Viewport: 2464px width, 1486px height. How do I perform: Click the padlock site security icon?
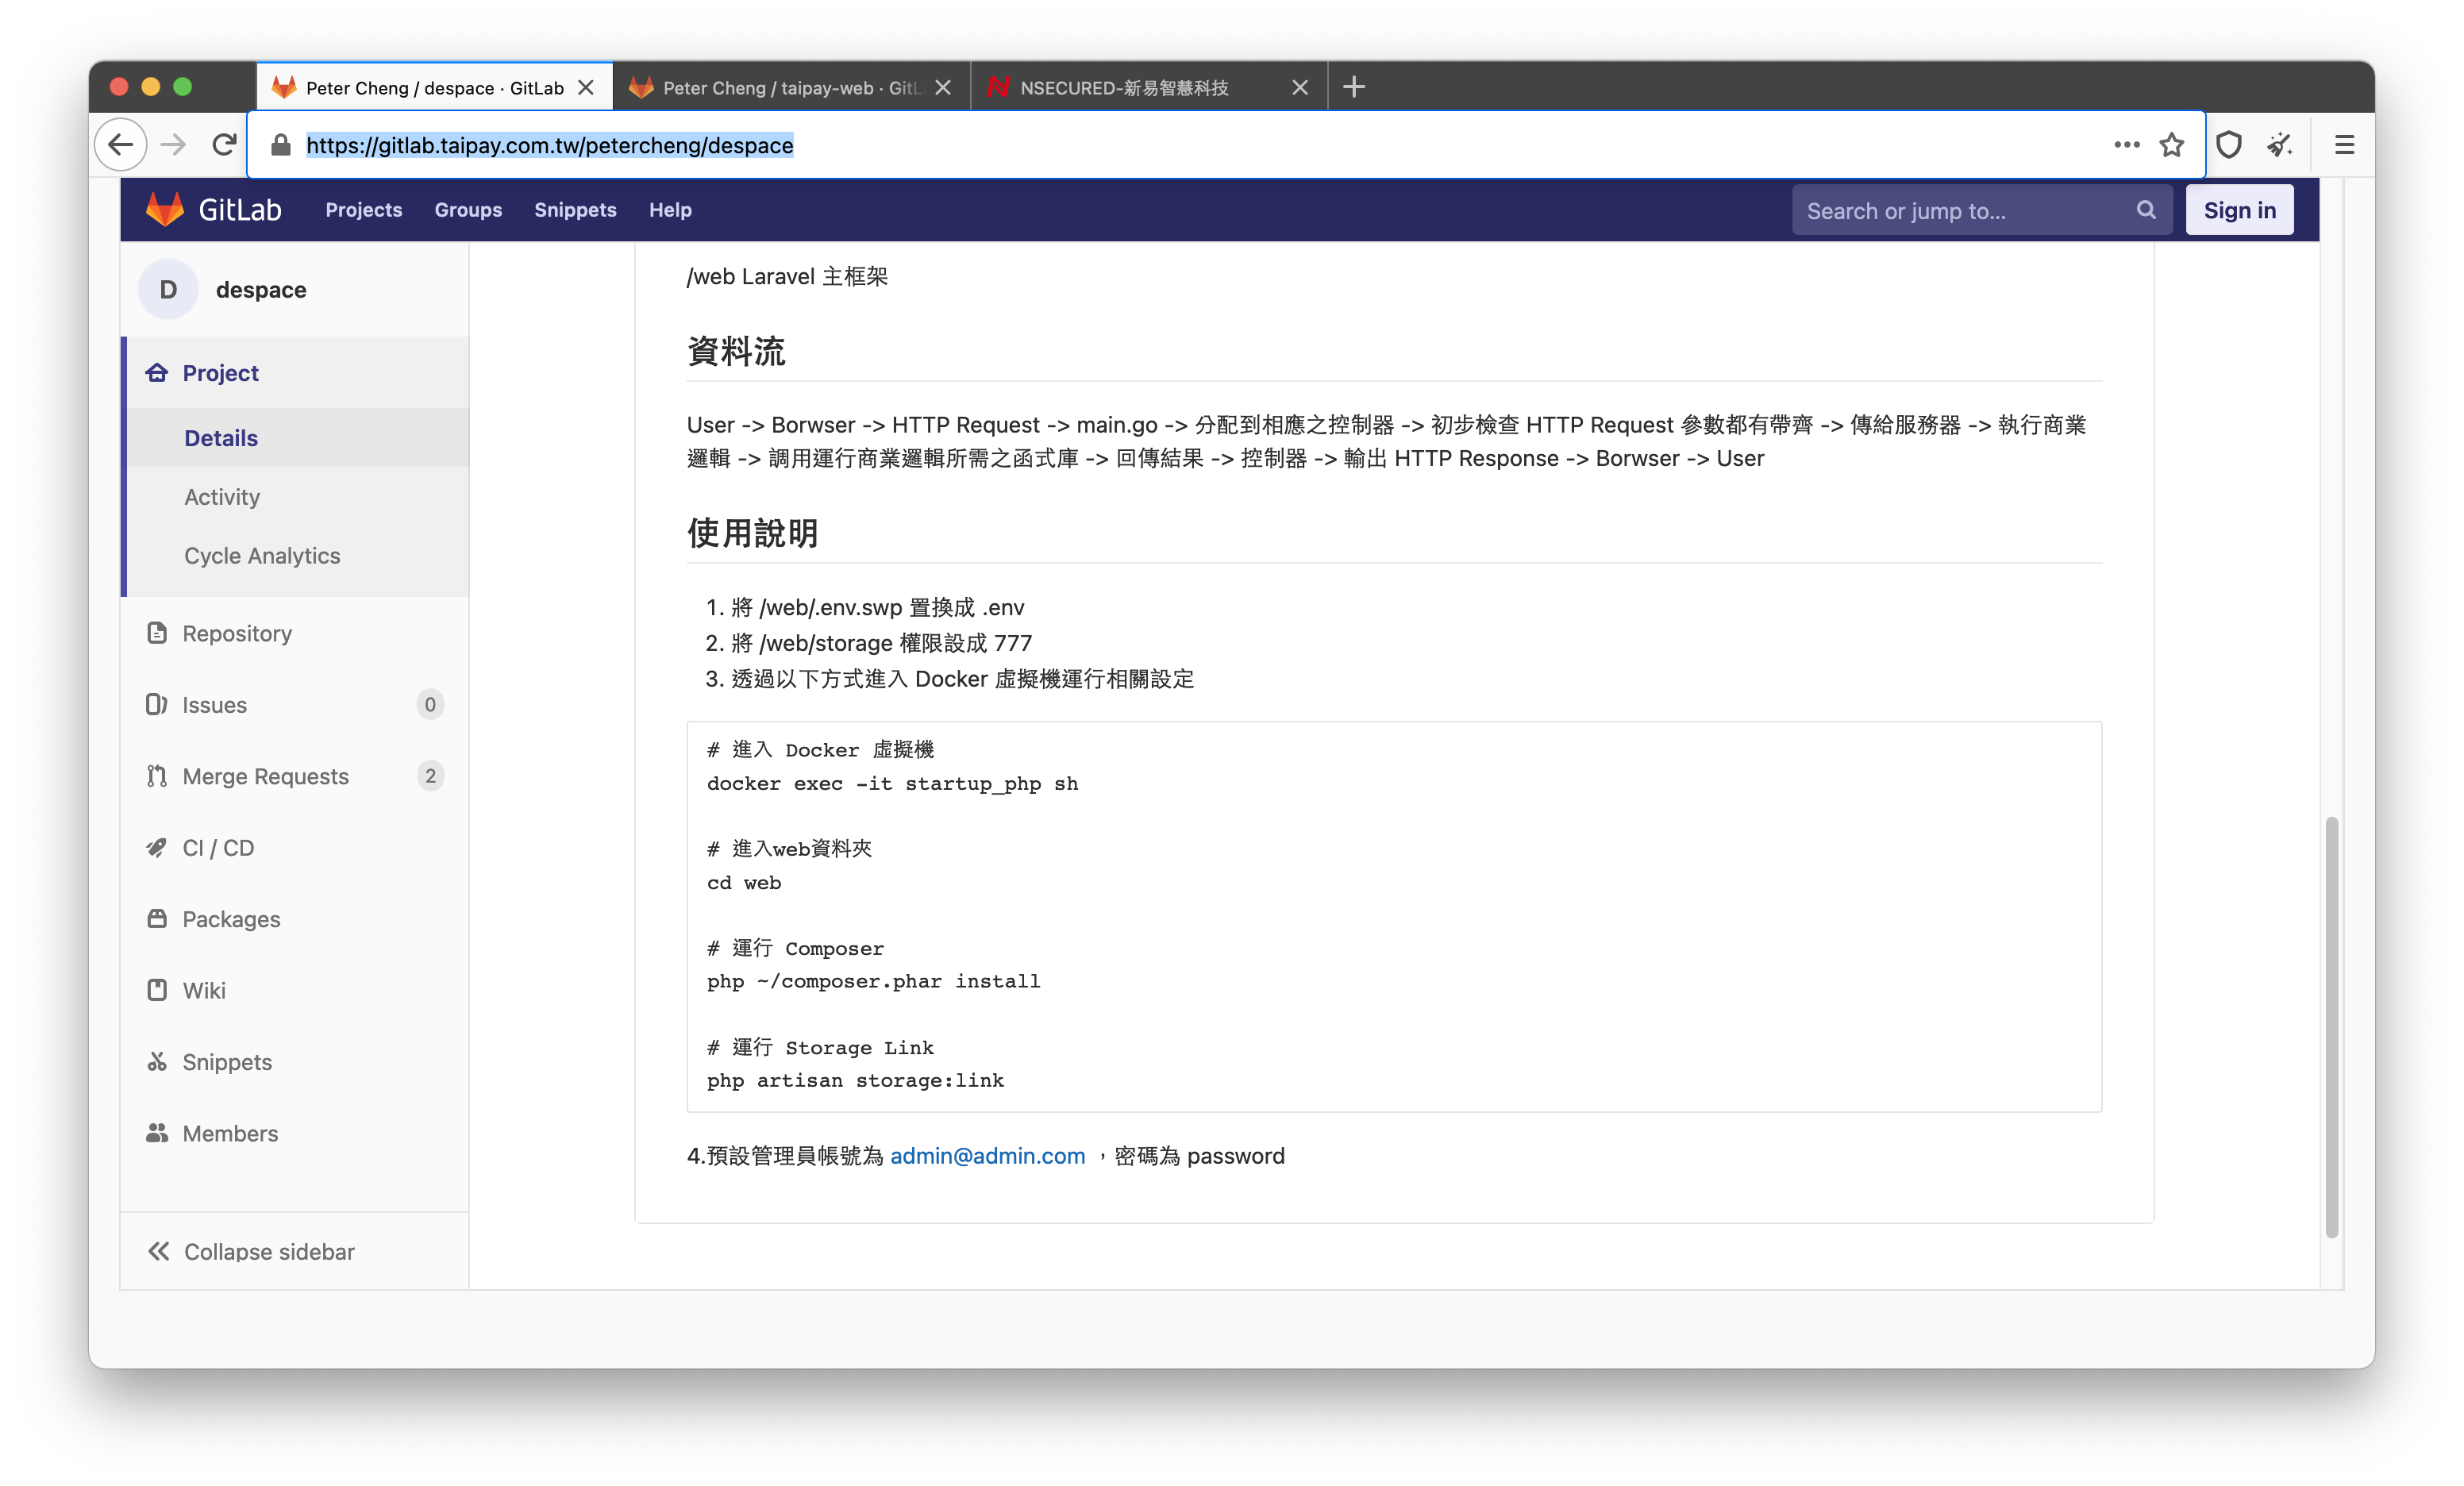pos(281,145)
